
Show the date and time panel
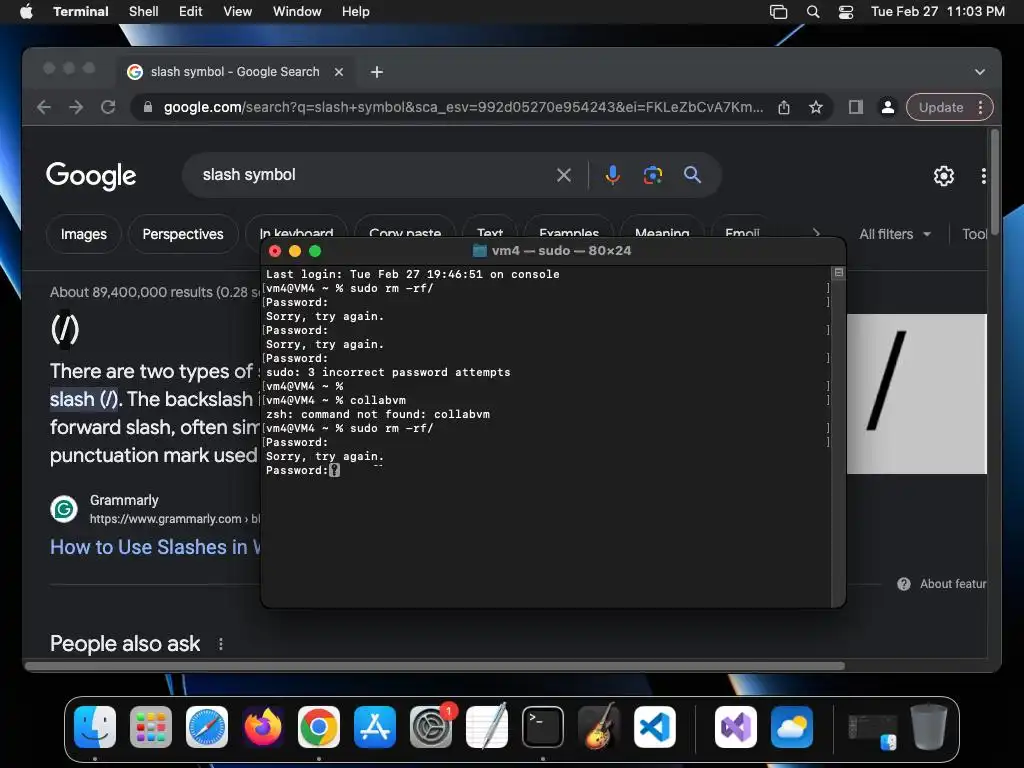pos(937,11)
